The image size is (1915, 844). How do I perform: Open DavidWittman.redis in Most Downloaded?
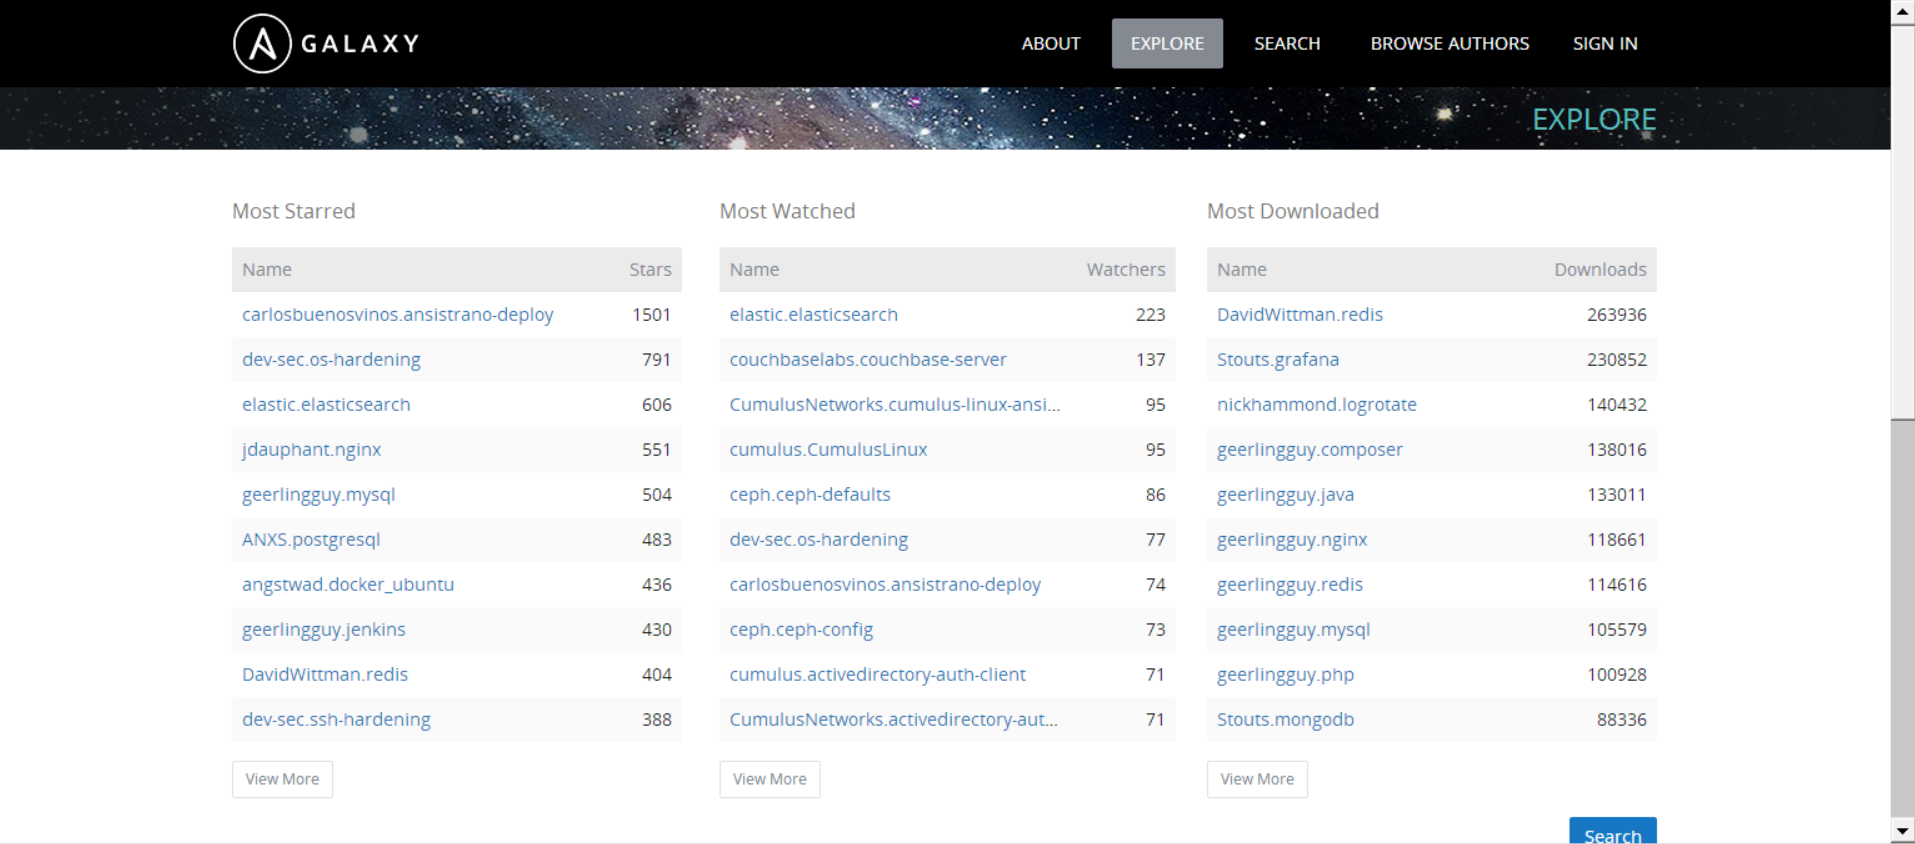coord(1300,314)
